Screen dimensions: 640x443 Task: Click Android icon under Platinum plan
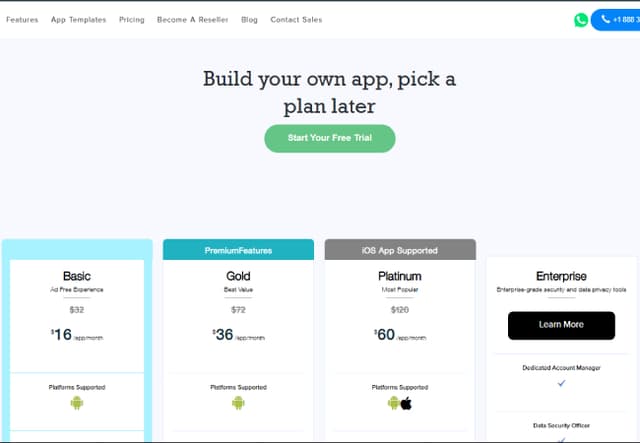tap(393, 403)
